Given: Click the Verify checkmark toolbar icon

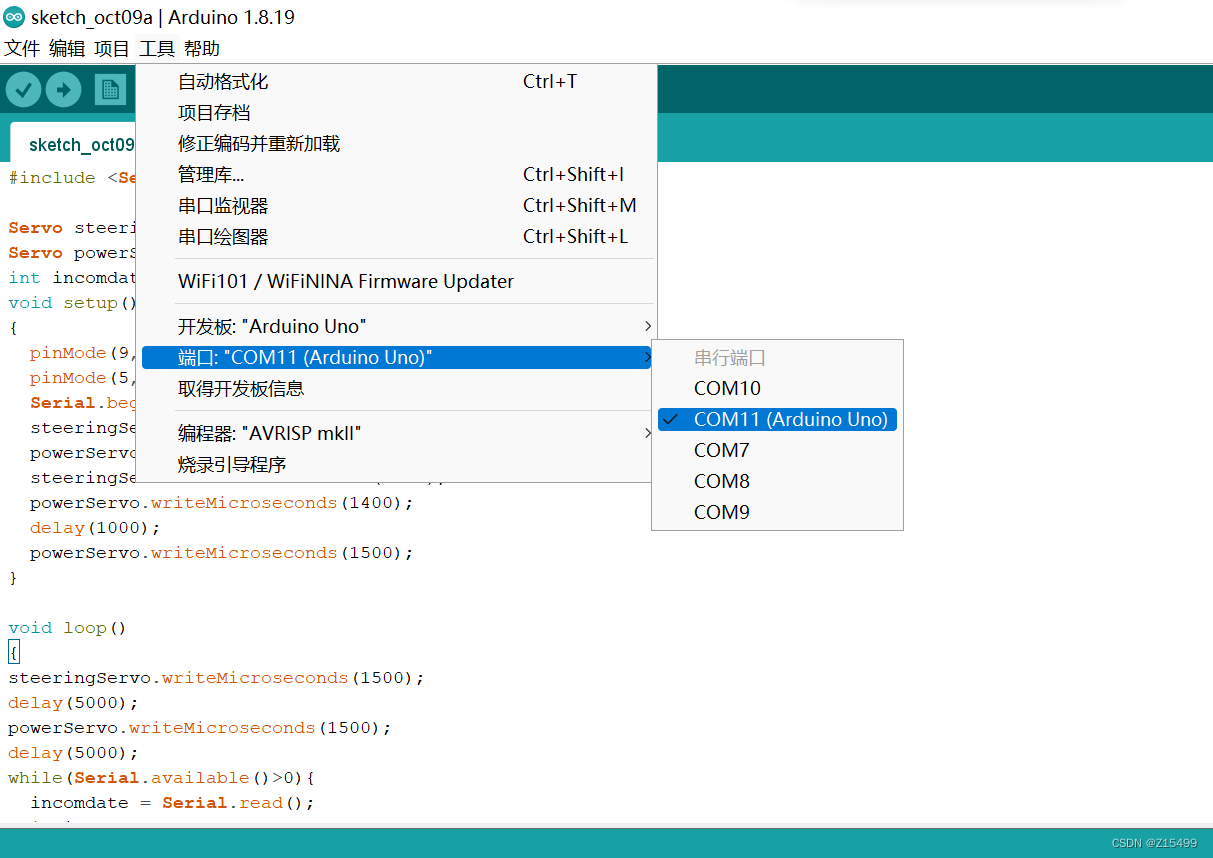Looking at the screenshot, I should (24, 90).
